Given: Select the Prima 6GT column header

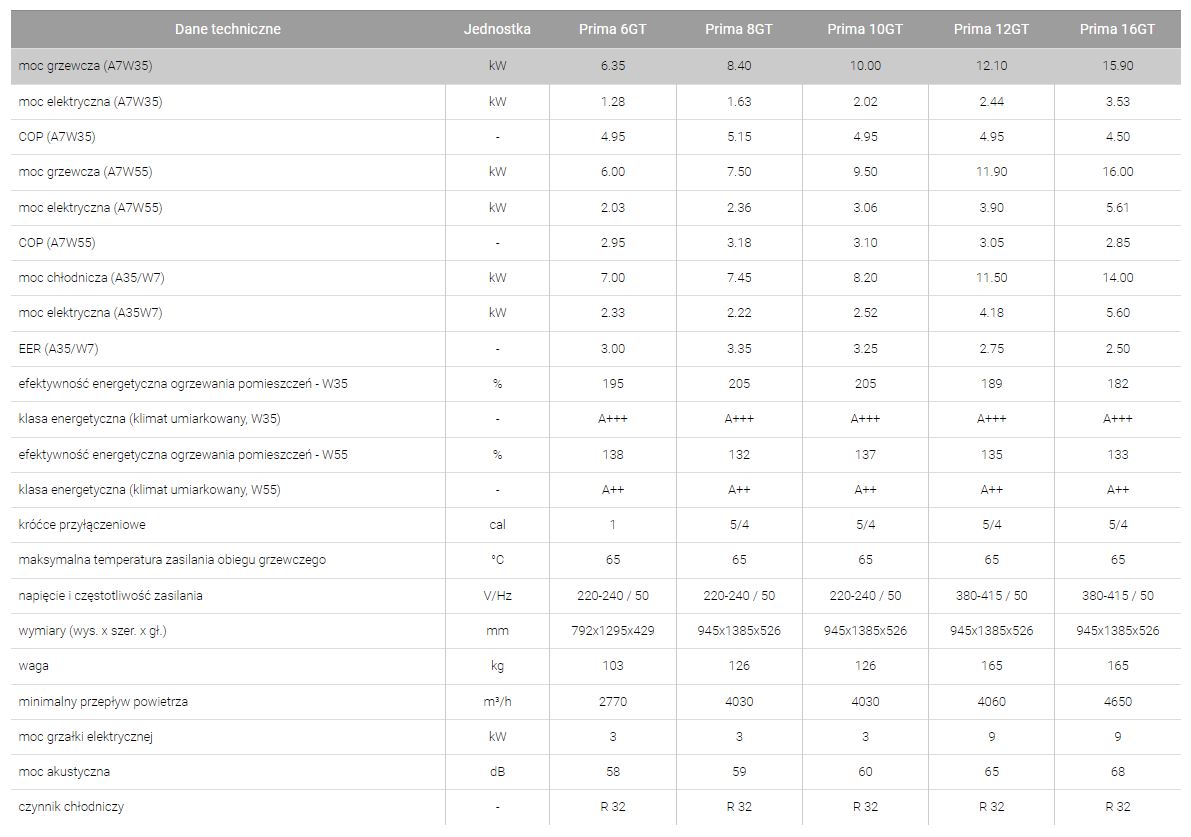Looking at the screenshot, I should (x=612, y=29).
